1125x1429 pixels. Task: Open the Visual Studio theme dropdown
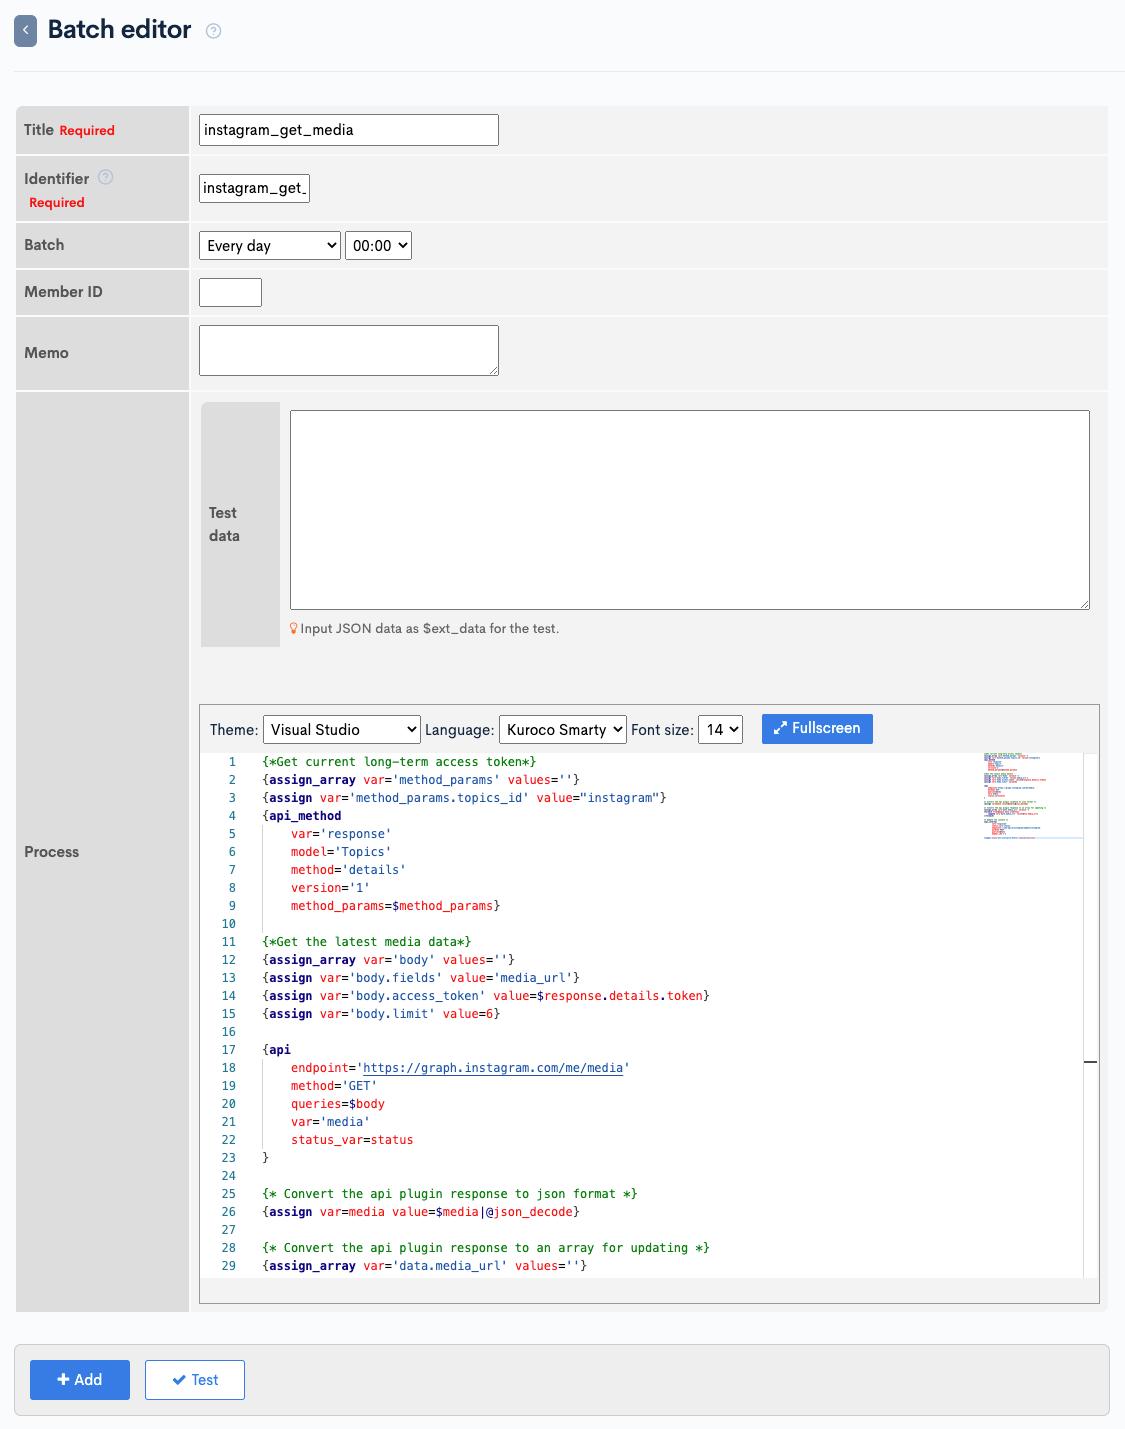click(x=339, y=729)
